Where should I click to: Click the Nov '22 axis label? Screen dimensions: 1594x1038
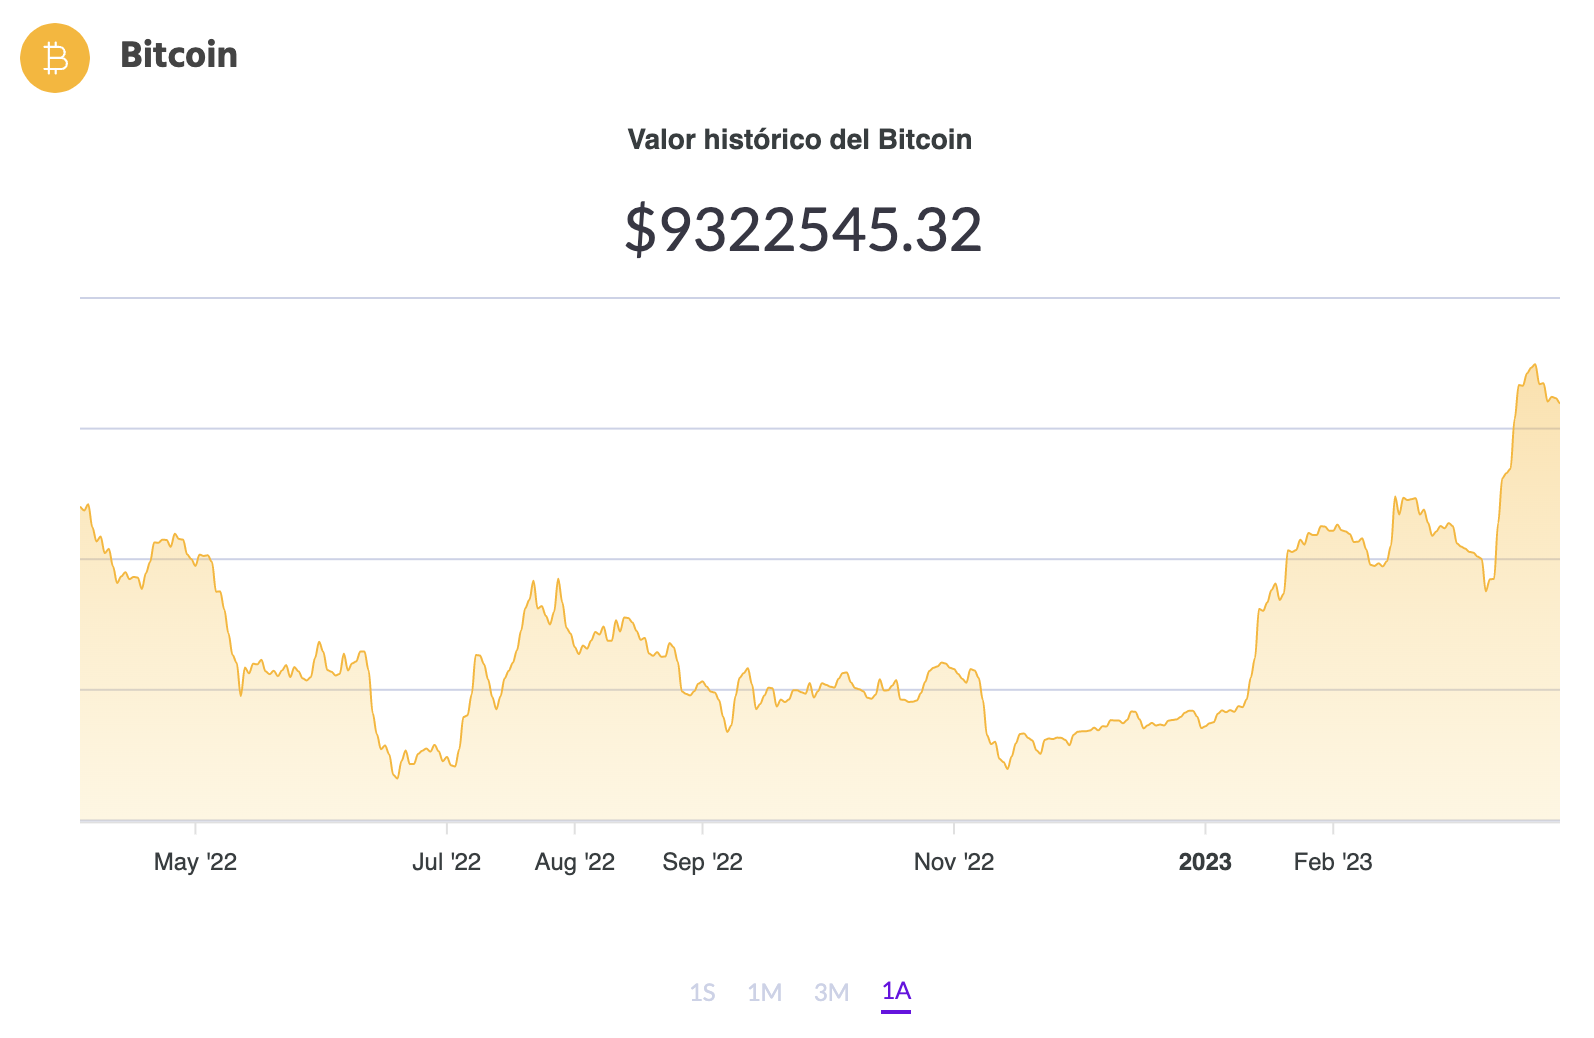coord(953,862)
